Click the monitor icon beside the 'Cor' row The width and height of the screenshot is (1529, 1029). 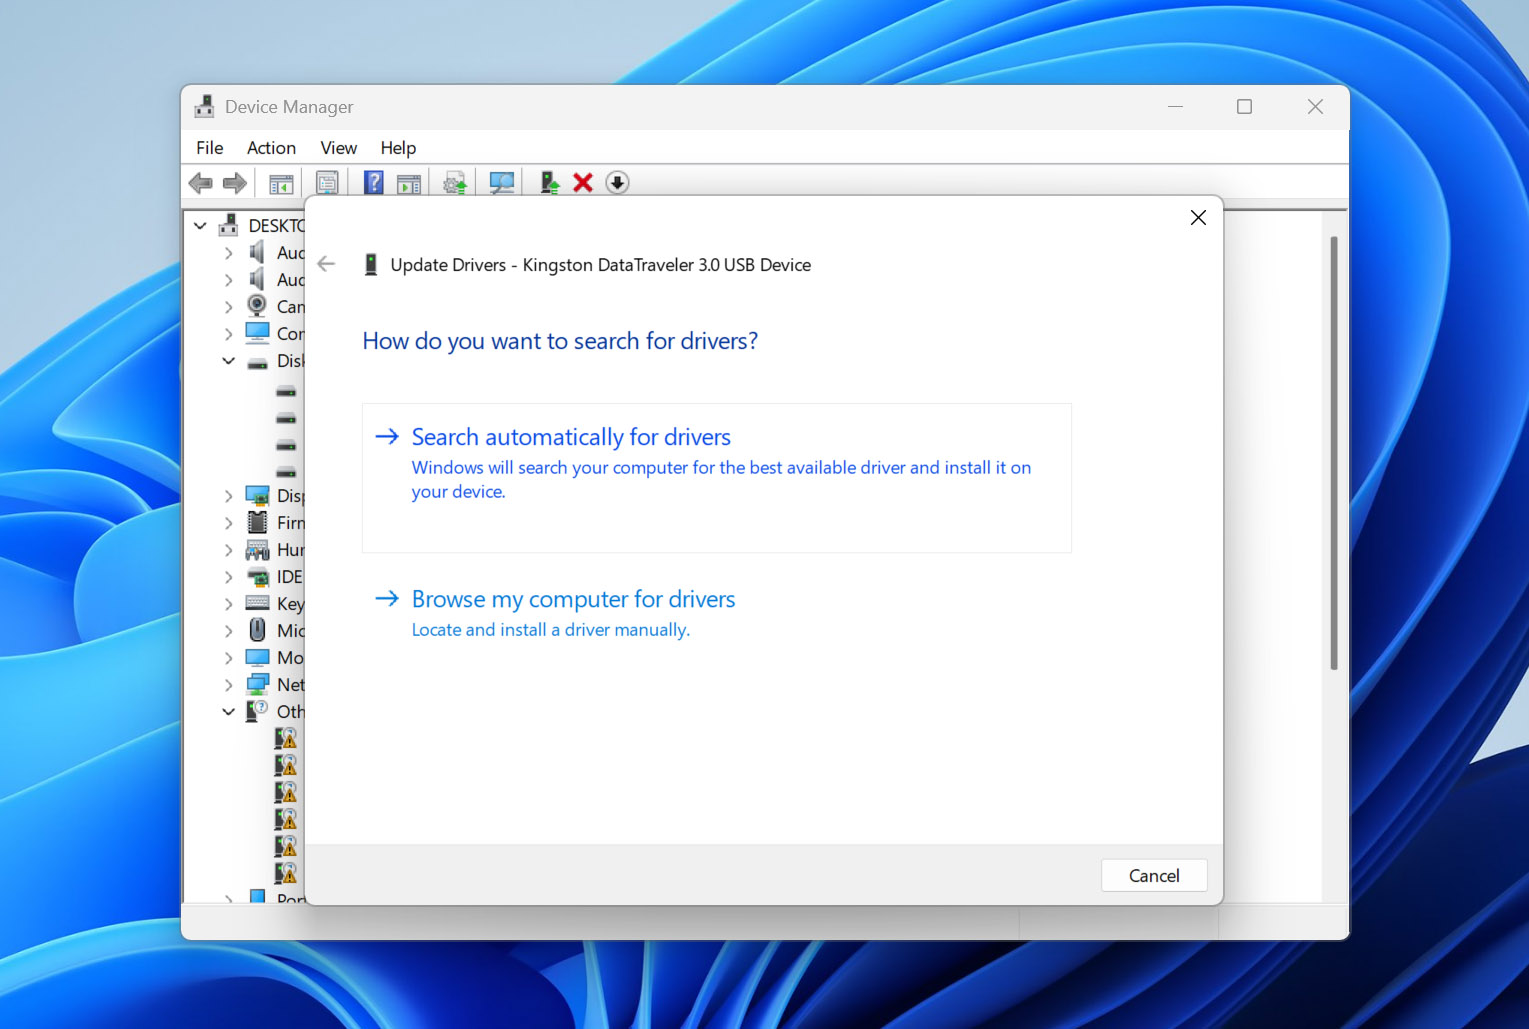pos(257,333)
